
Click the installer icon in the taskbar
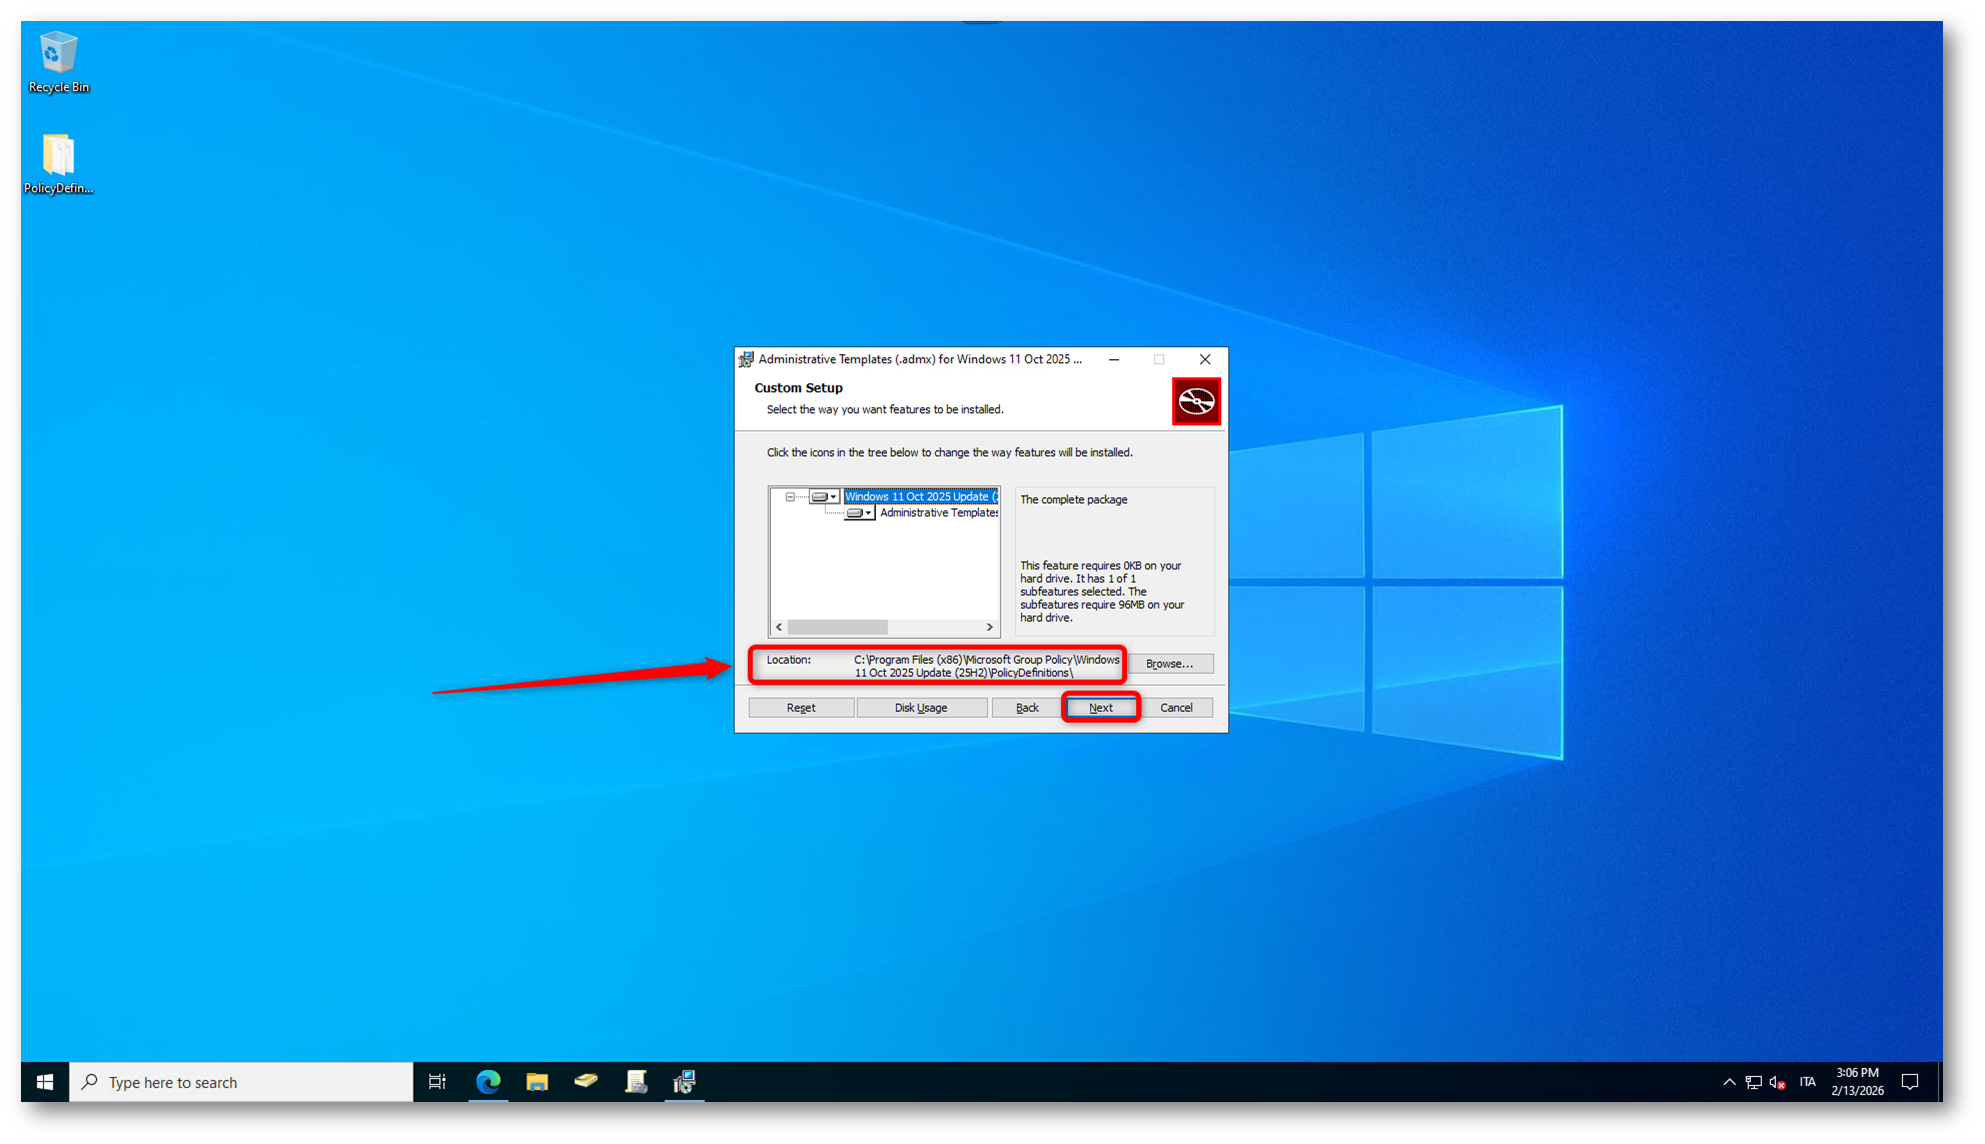click(685, 1082)
